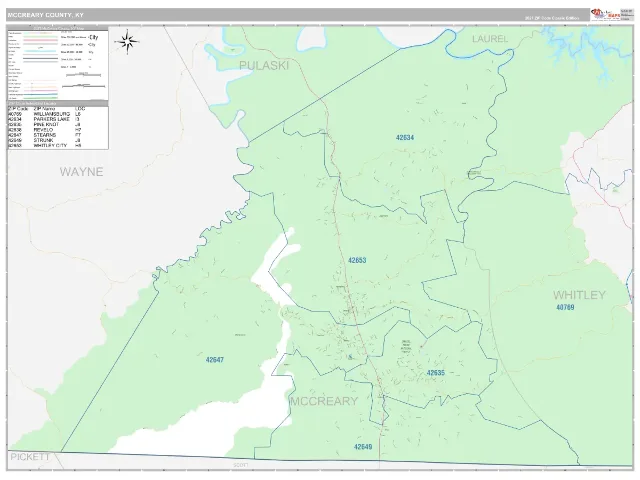640x480 pixels.
Task: Click ZIP code 42647 on the map
Action: pos(215,360)
